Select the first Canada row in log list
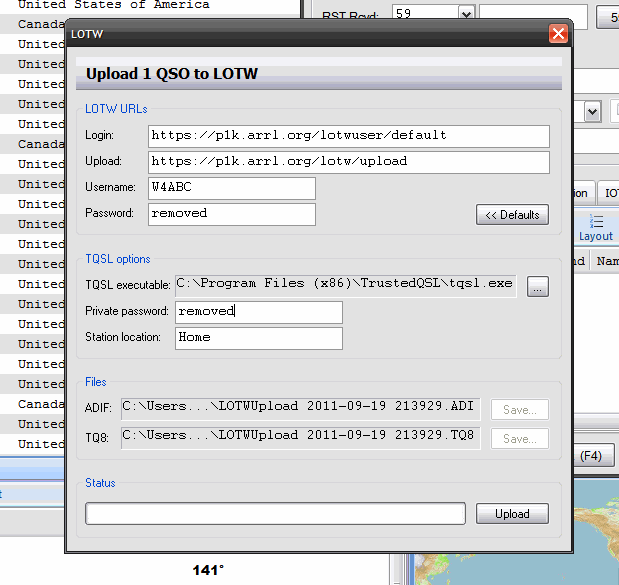 pyautogui.click(x=32, y=24)
